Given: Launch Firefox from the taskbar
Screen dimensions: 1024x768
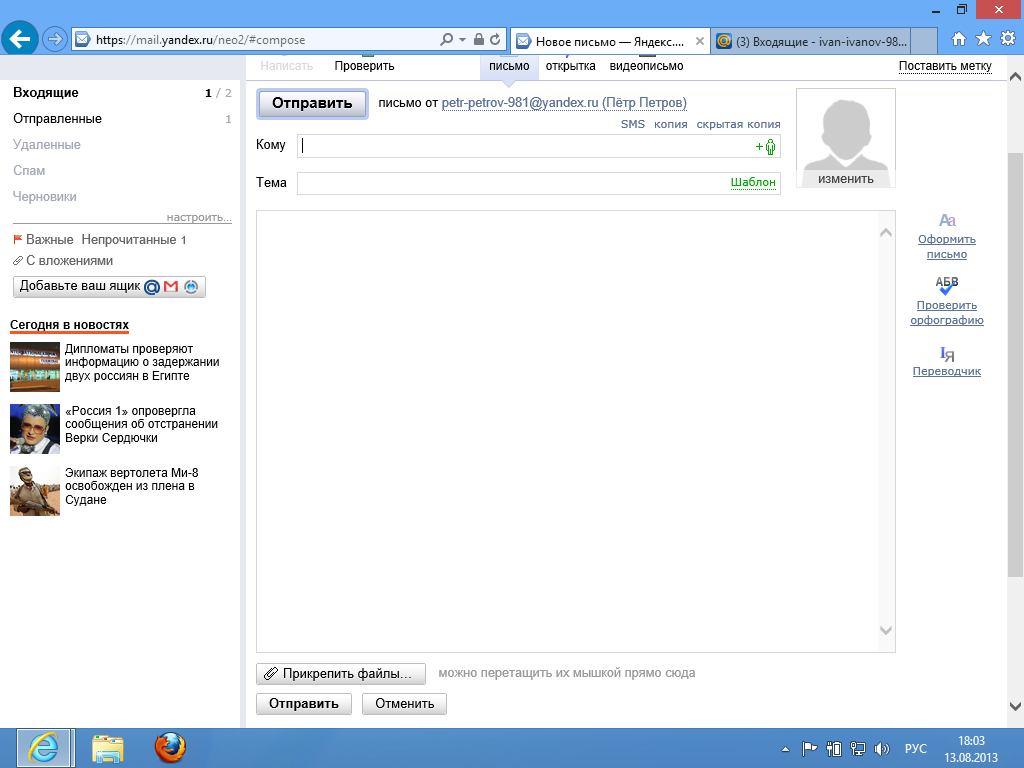Looking at the screenshot, I should point(170,748).
